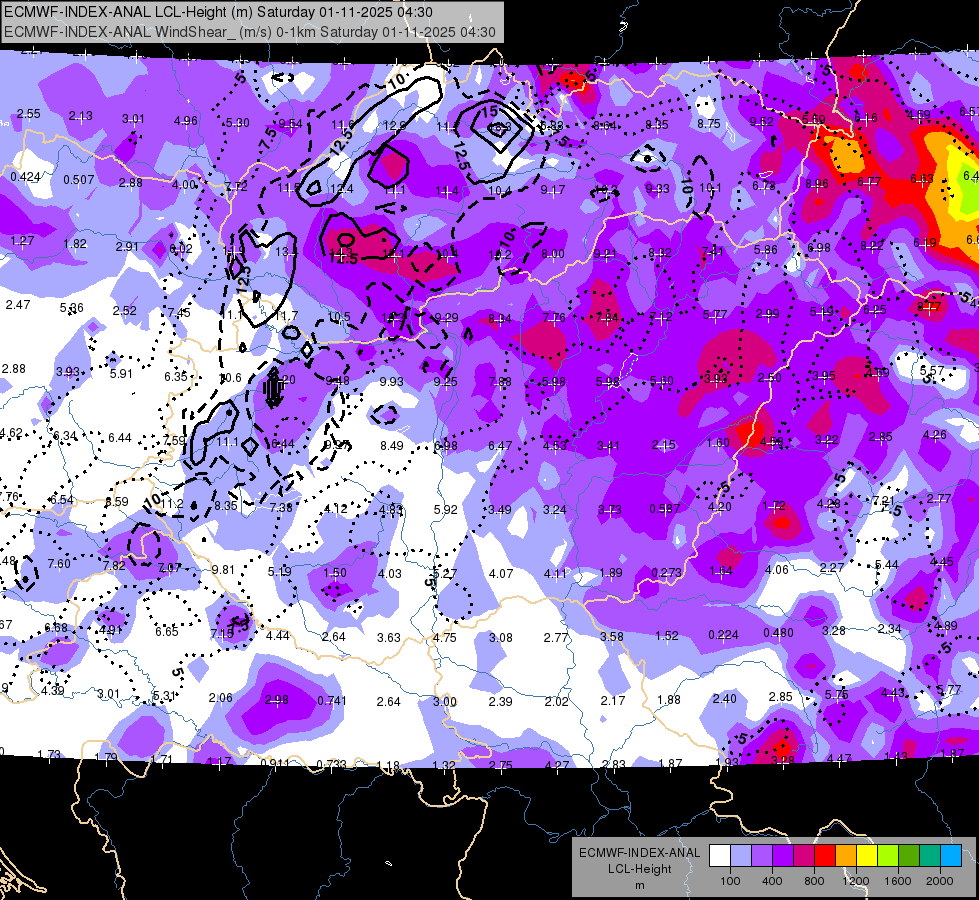Click the legend label 1600

(898, 881)
